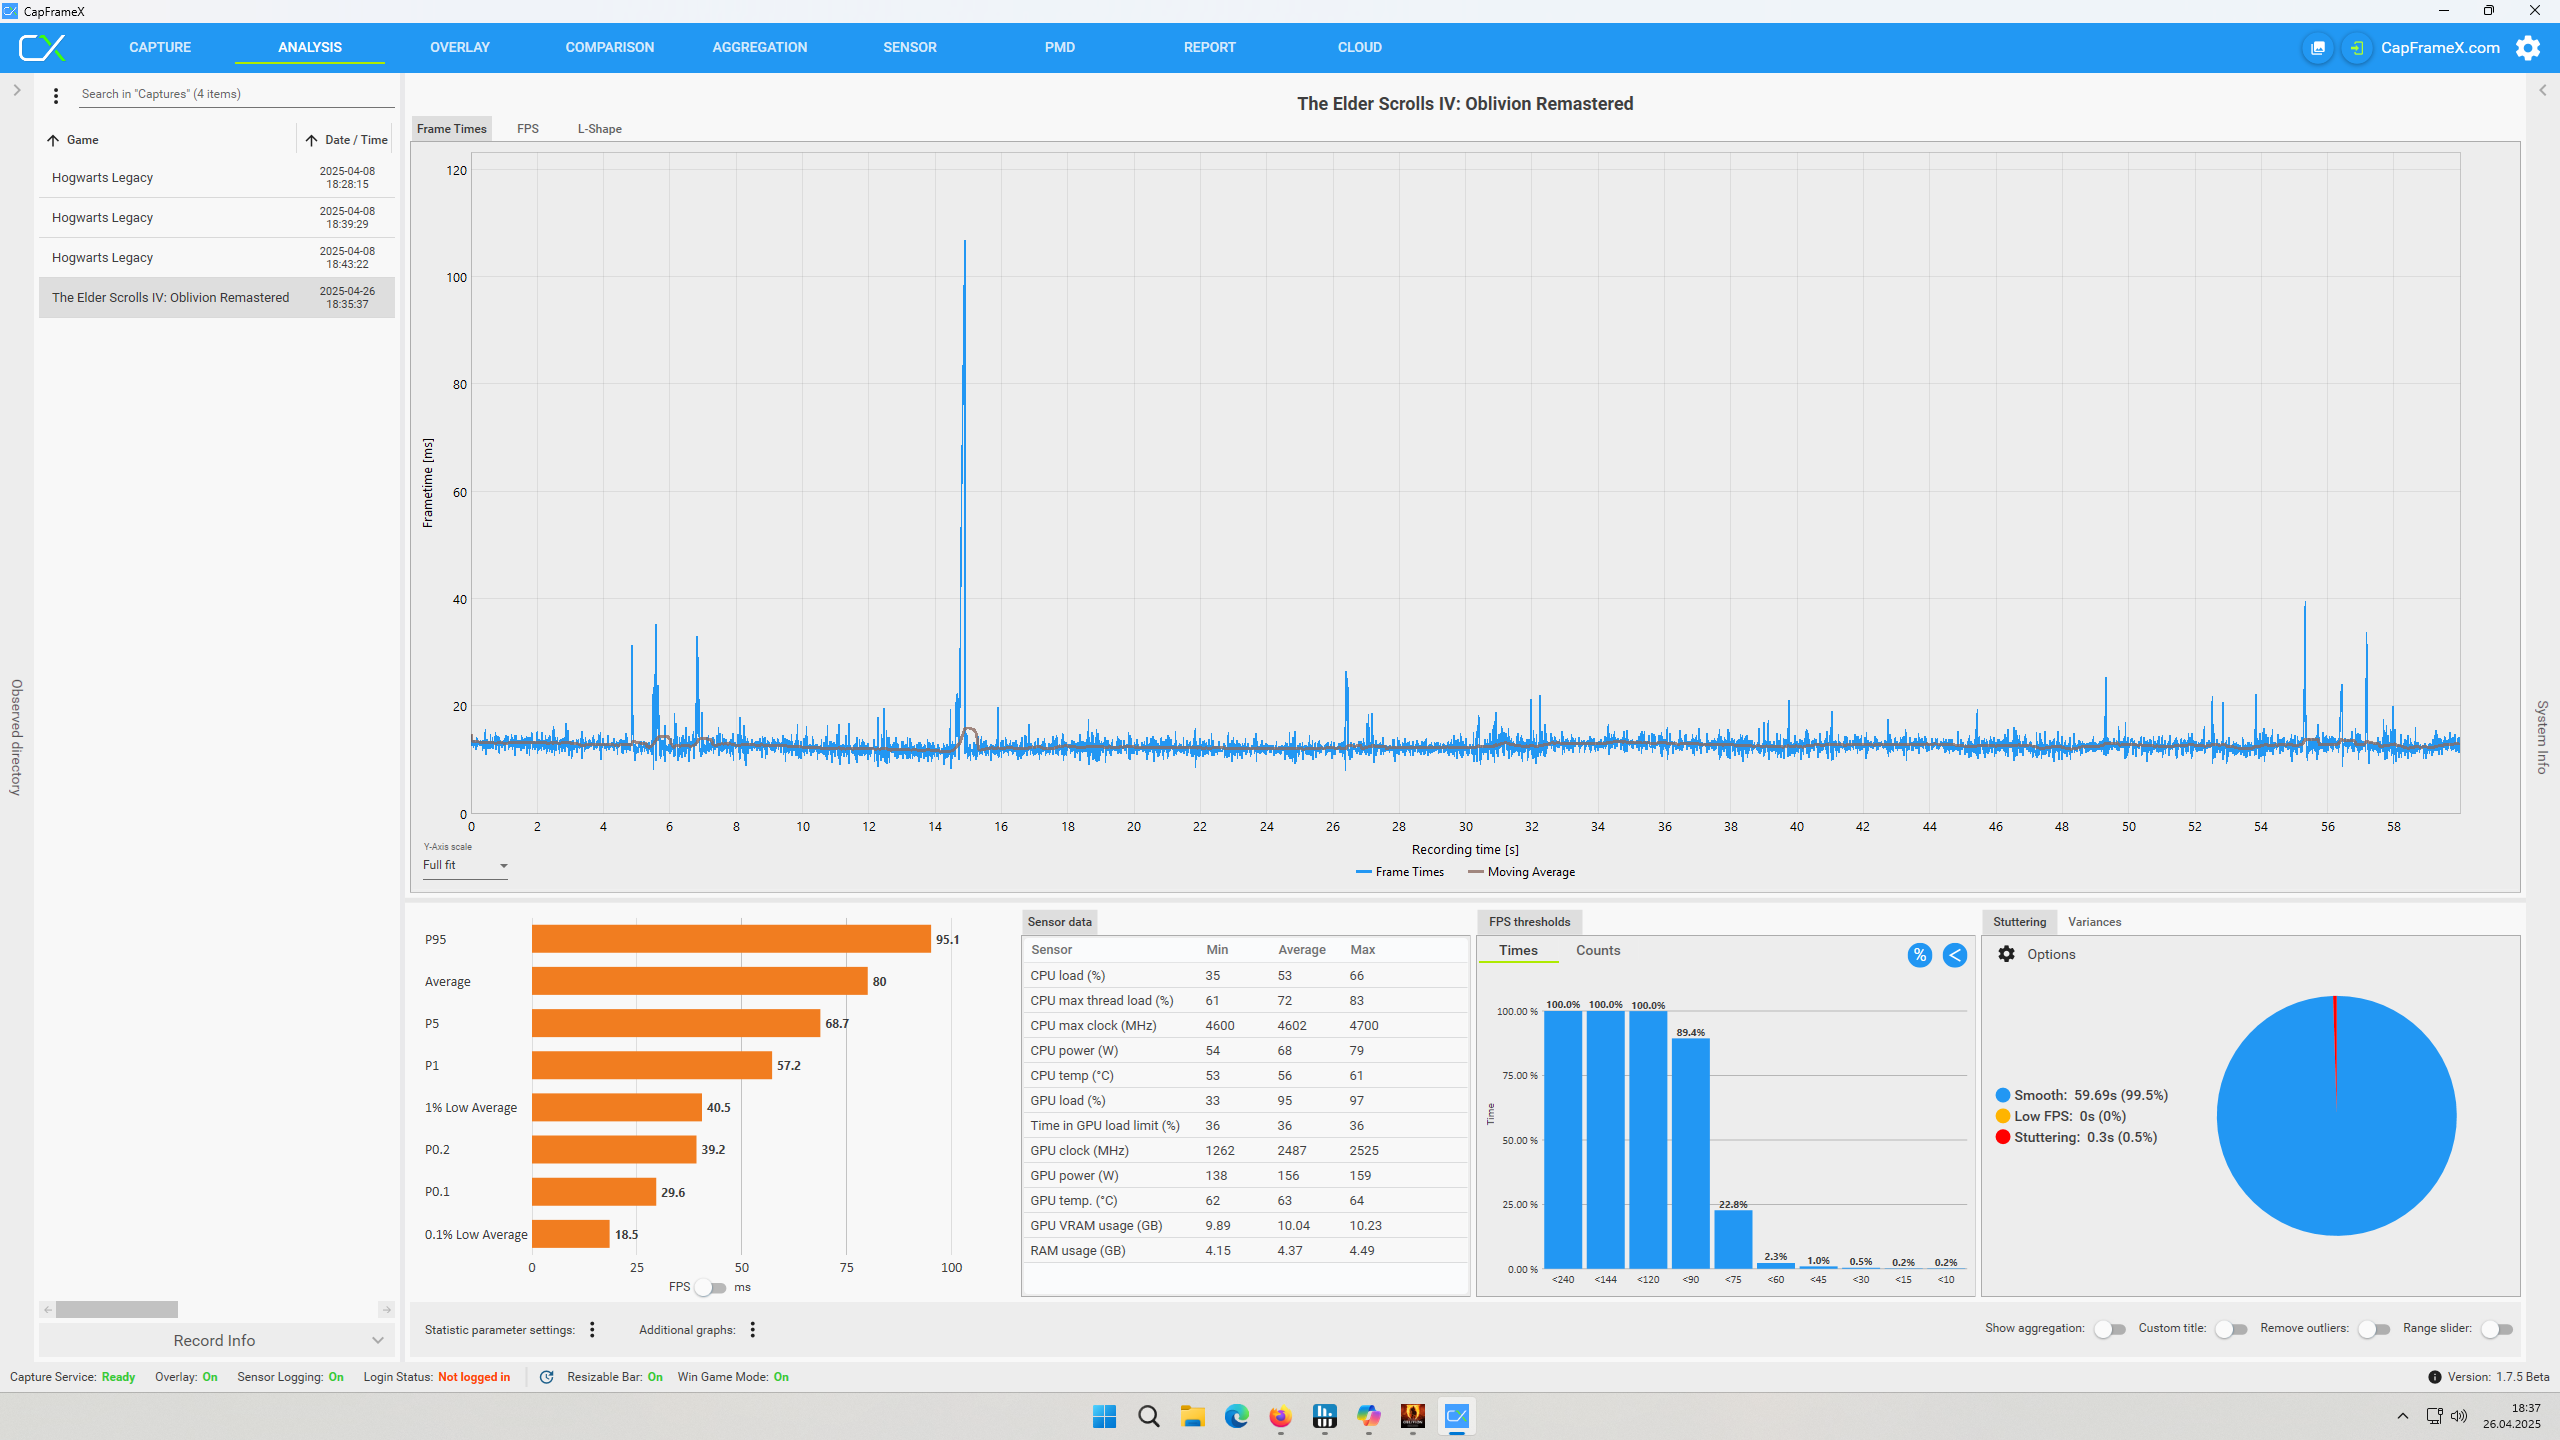Open the CapFrameX.com link
This screenshot has height=1440, width=2560.
[2440, 48]
